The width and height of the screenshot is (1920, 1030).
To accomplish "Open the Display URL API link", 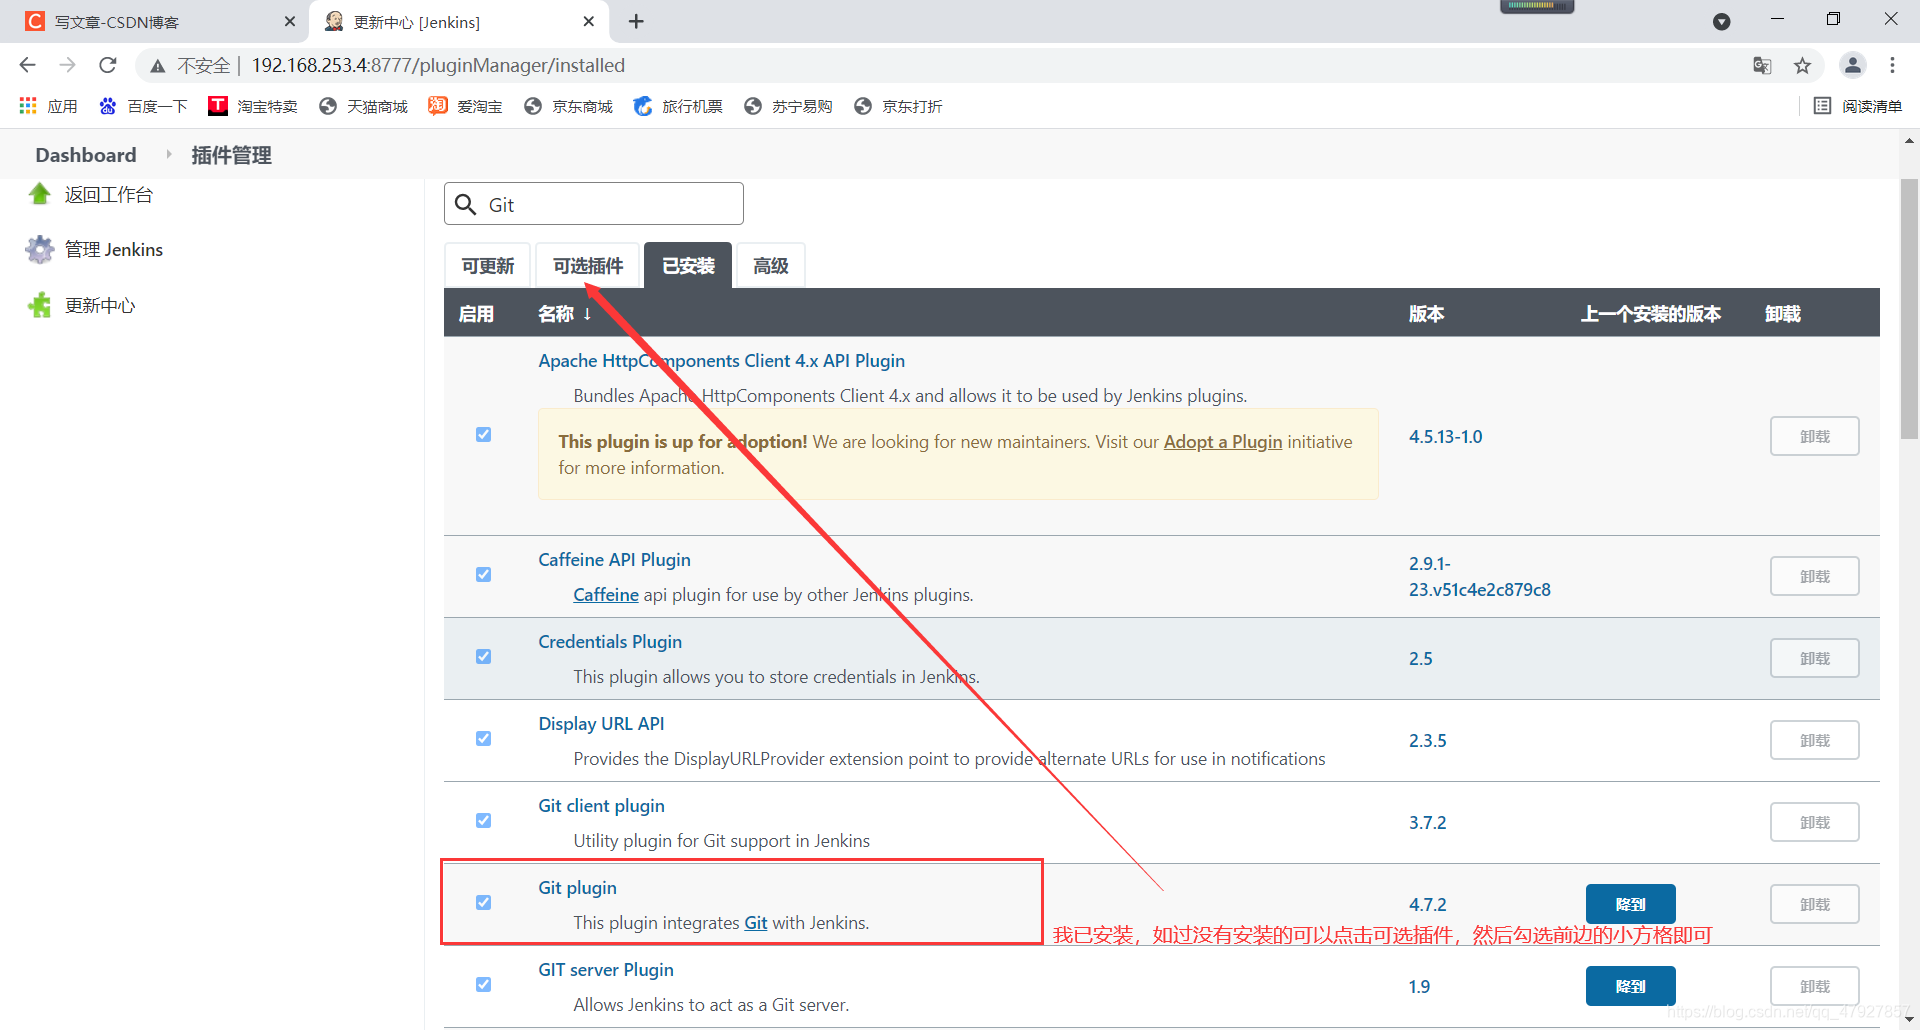I will click(x=601, y=724).
